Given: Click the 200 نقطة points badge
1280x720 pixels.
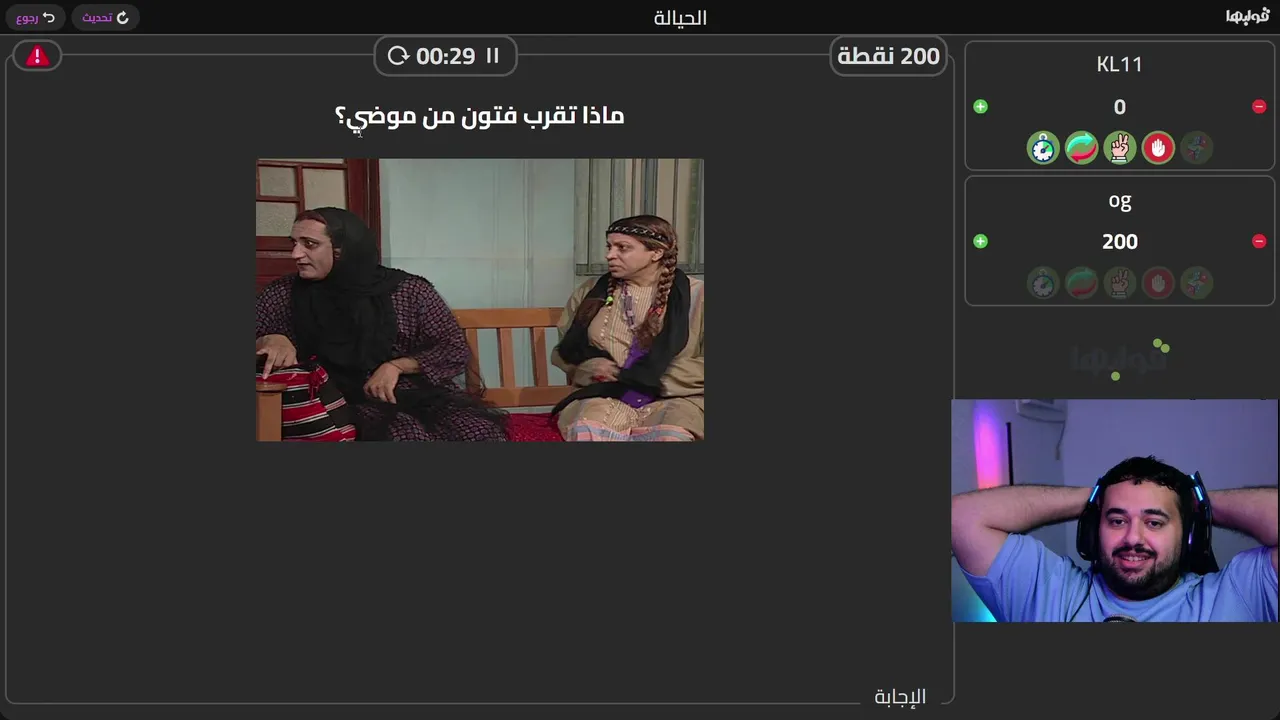Looking at the screenshot, I should pos(888,56).
